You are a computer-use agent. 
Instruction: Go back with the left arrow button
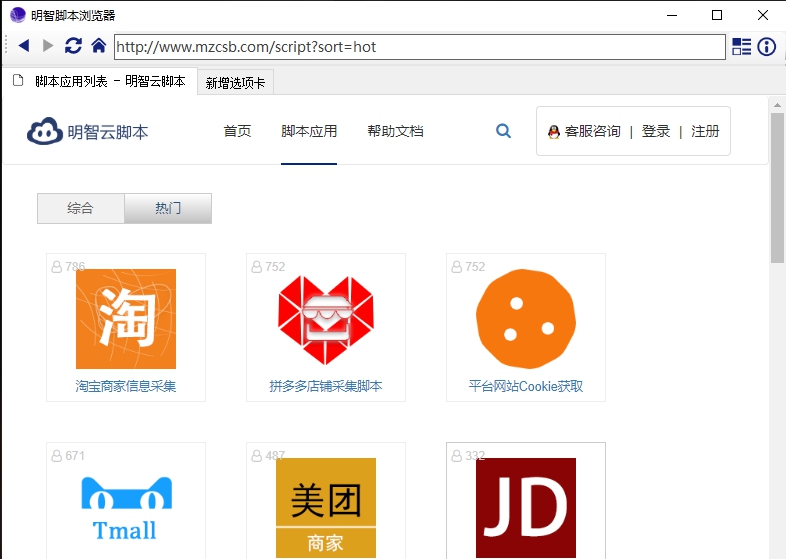[24, 46]
